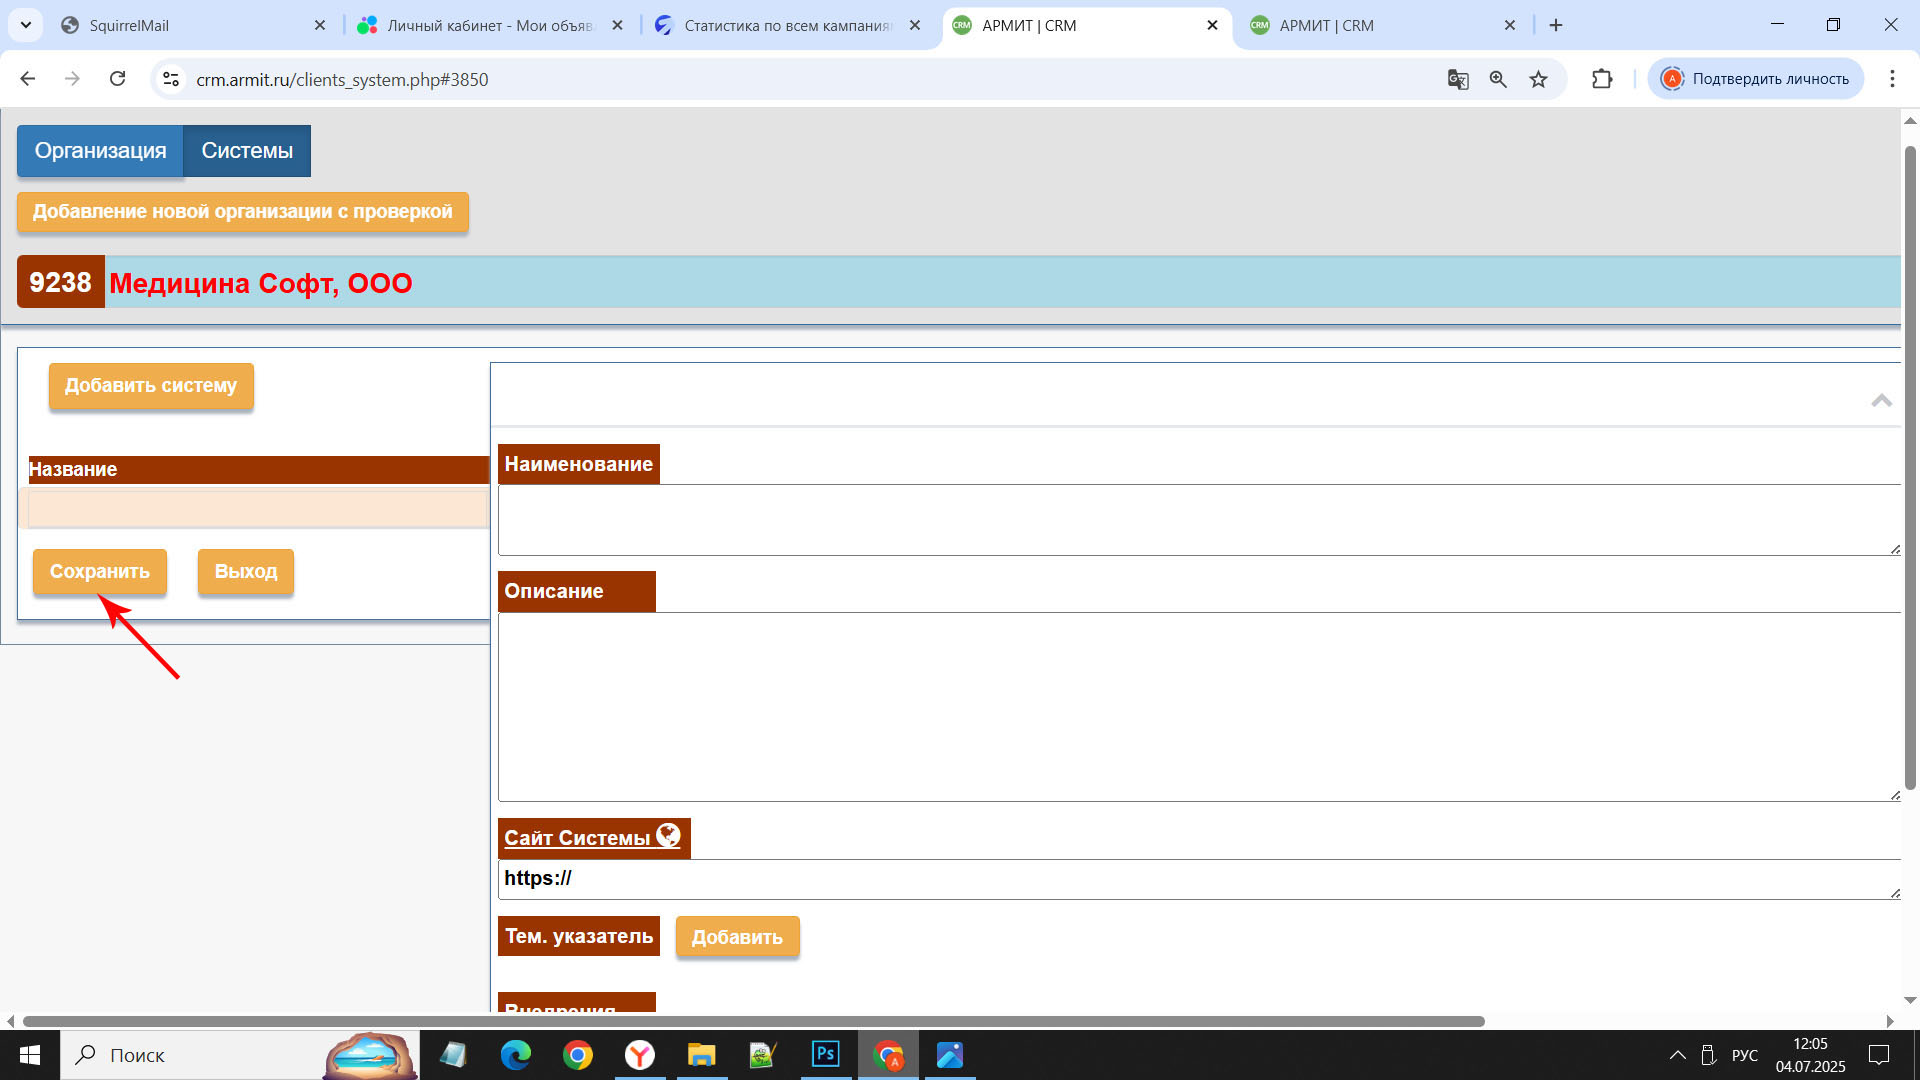This screenshot has height=1080, width=1920.
Task: Close the SquirrelMail tab
Action: point(320,25)
